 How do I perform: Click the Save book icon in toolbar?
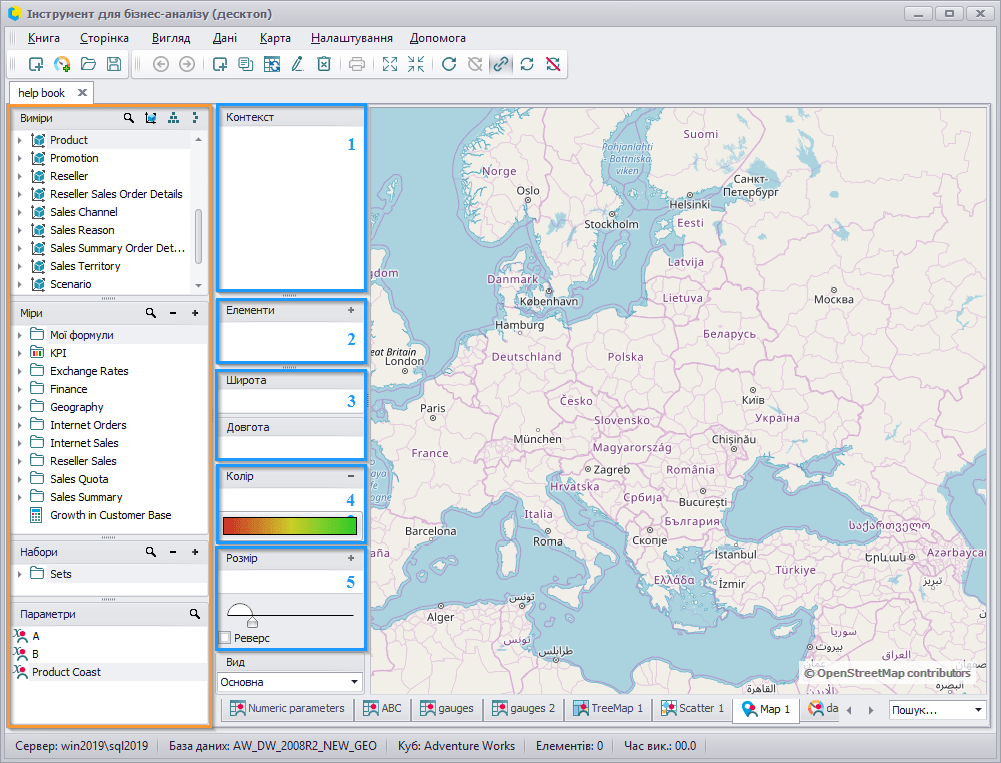(x=114, y=64)
